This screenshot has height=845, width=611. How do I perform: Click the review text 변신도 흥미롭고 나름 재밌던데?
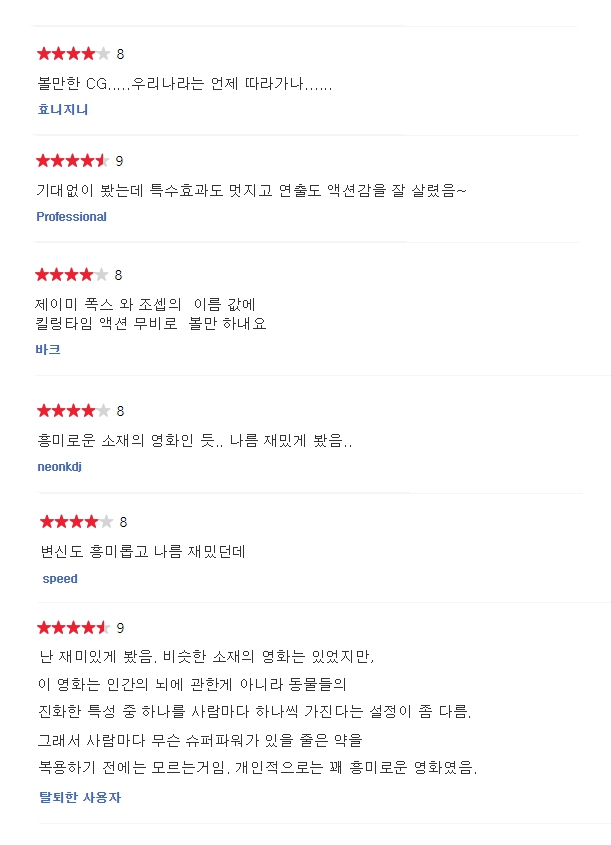click(143, 551)
